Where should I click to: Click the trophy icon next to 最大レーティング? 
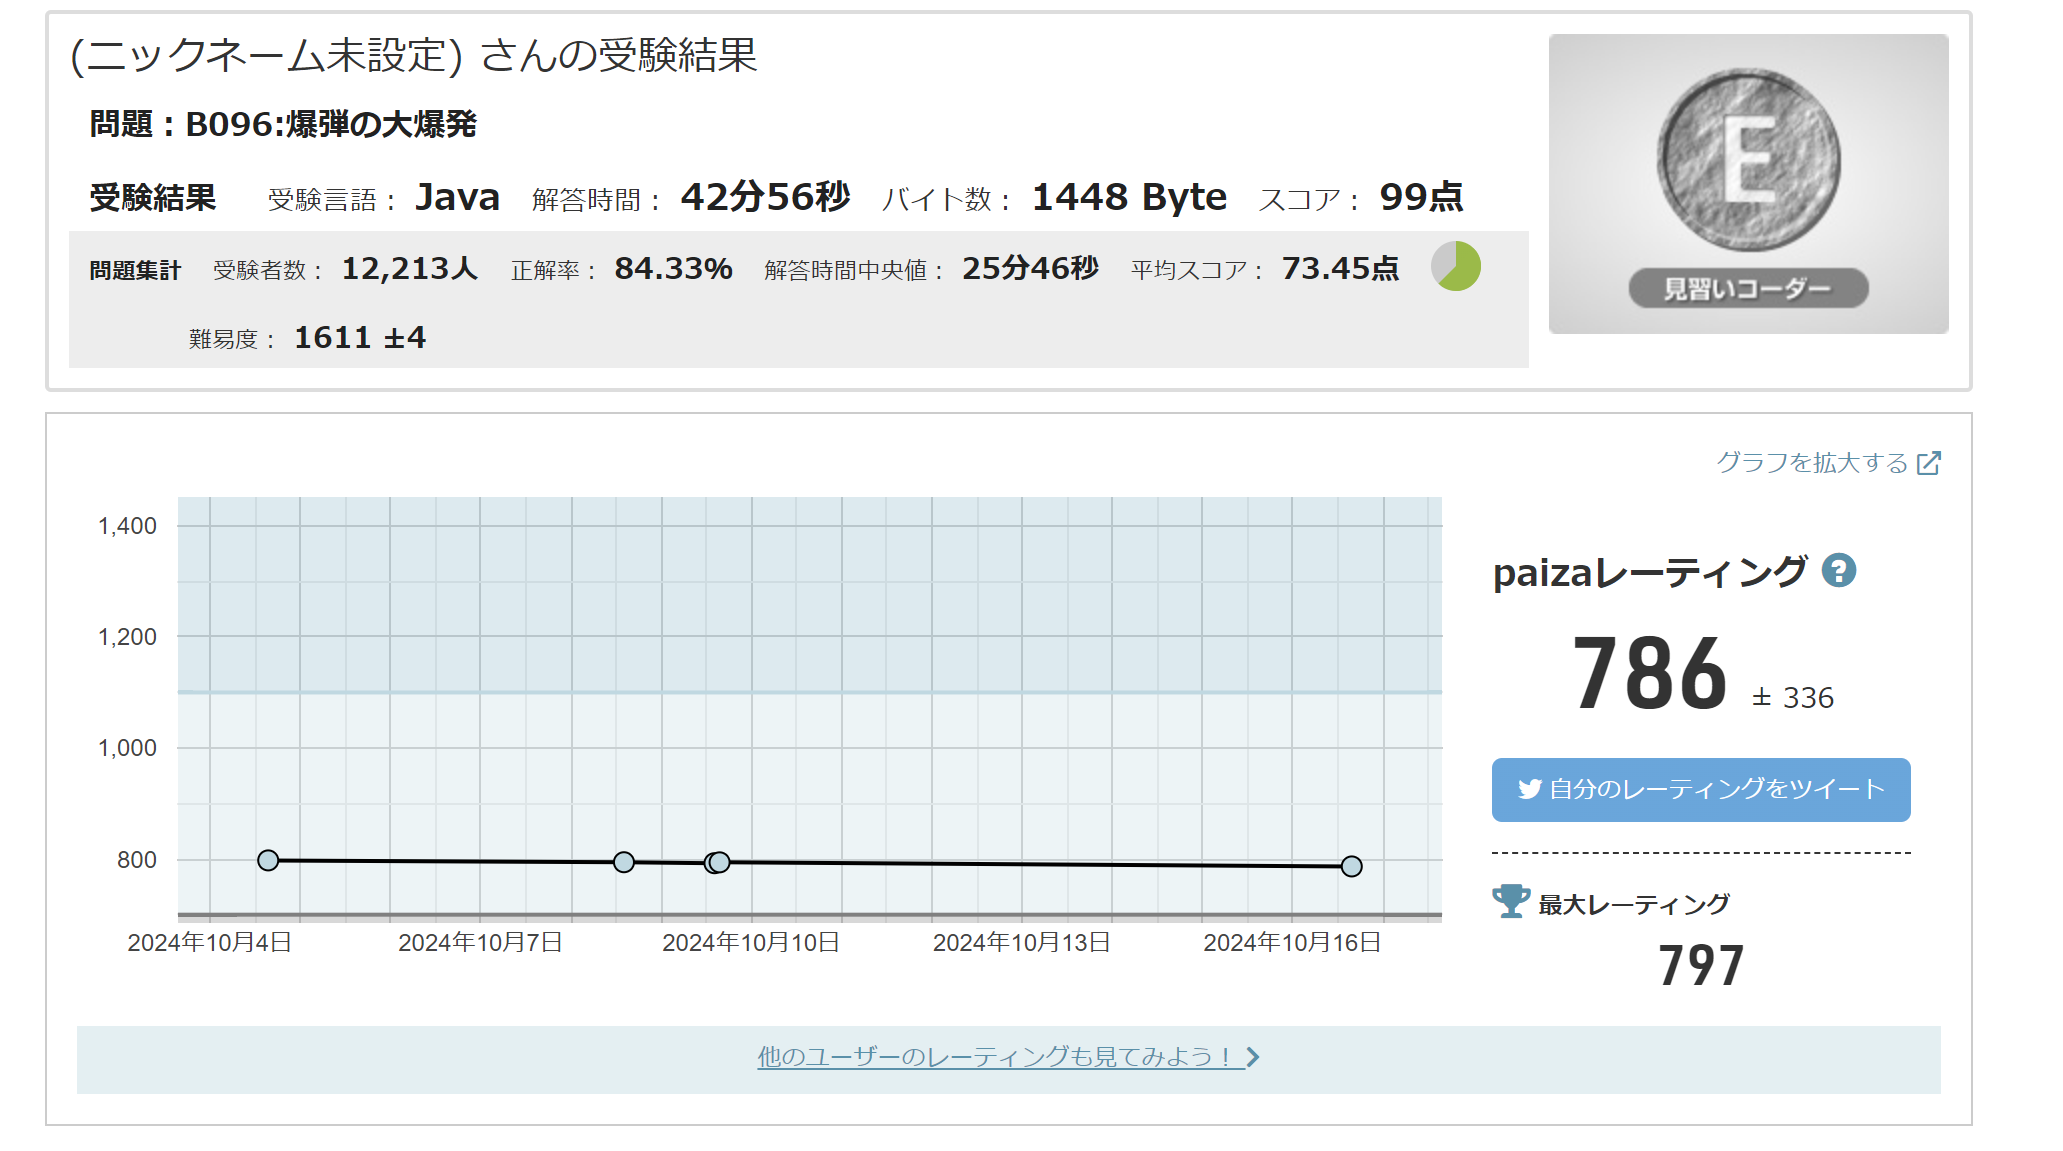point(1510,901)
